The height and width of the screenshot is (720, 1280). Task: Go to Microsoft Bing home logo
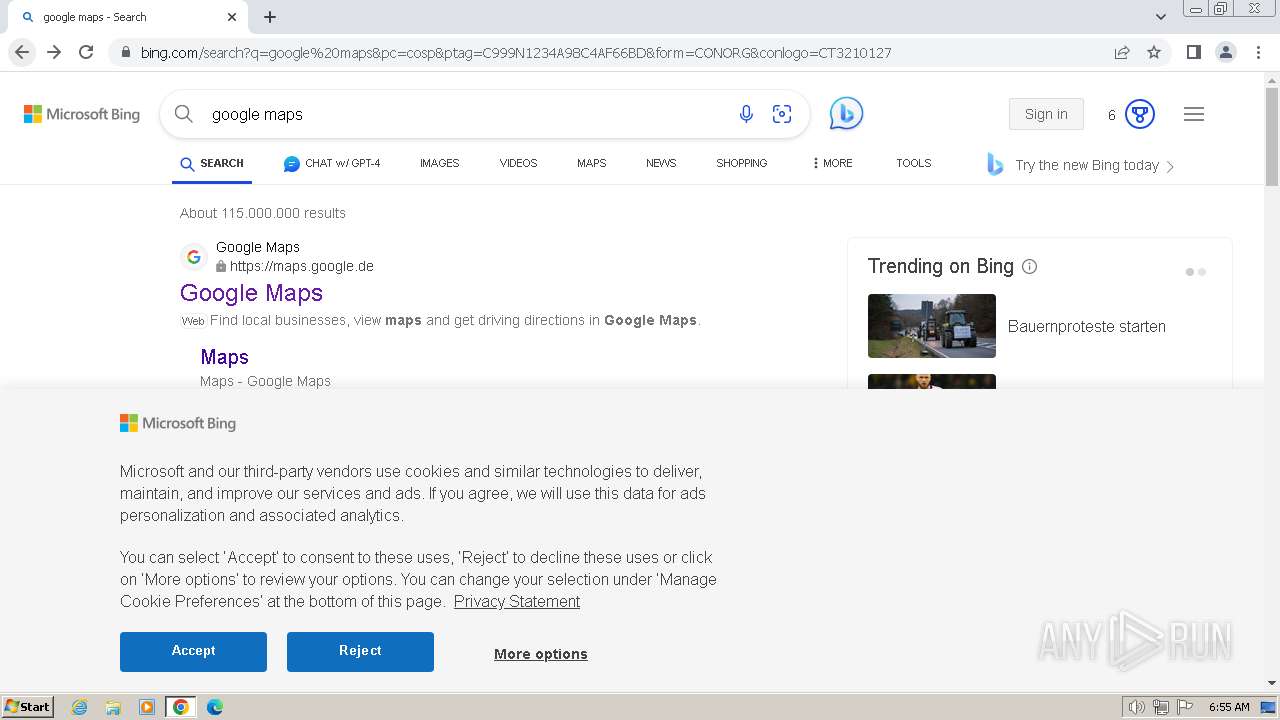tap(82, 114)
